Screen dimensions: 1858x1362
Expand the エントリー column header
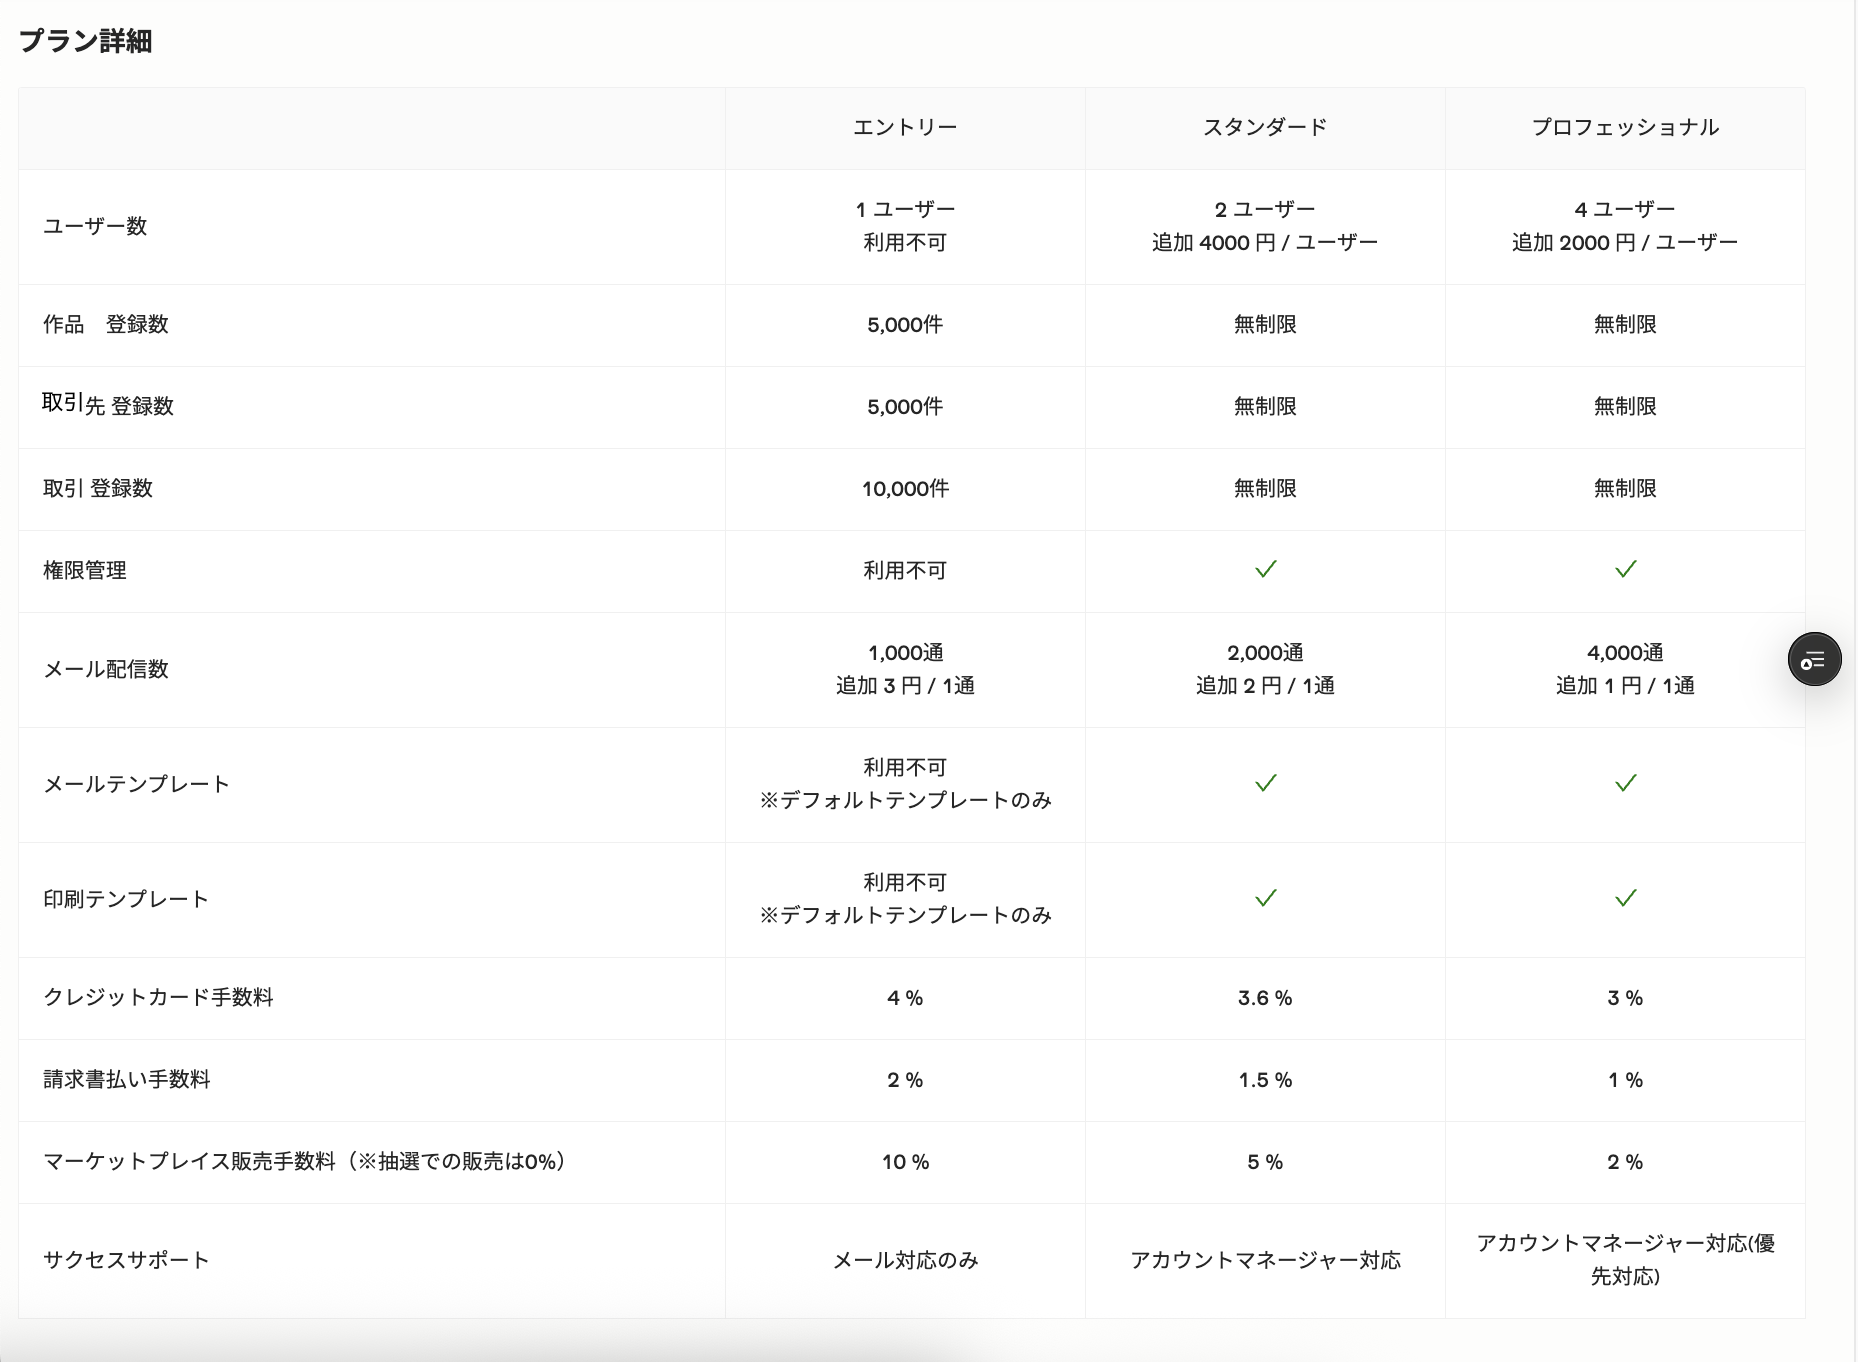[x=905, y=127]
